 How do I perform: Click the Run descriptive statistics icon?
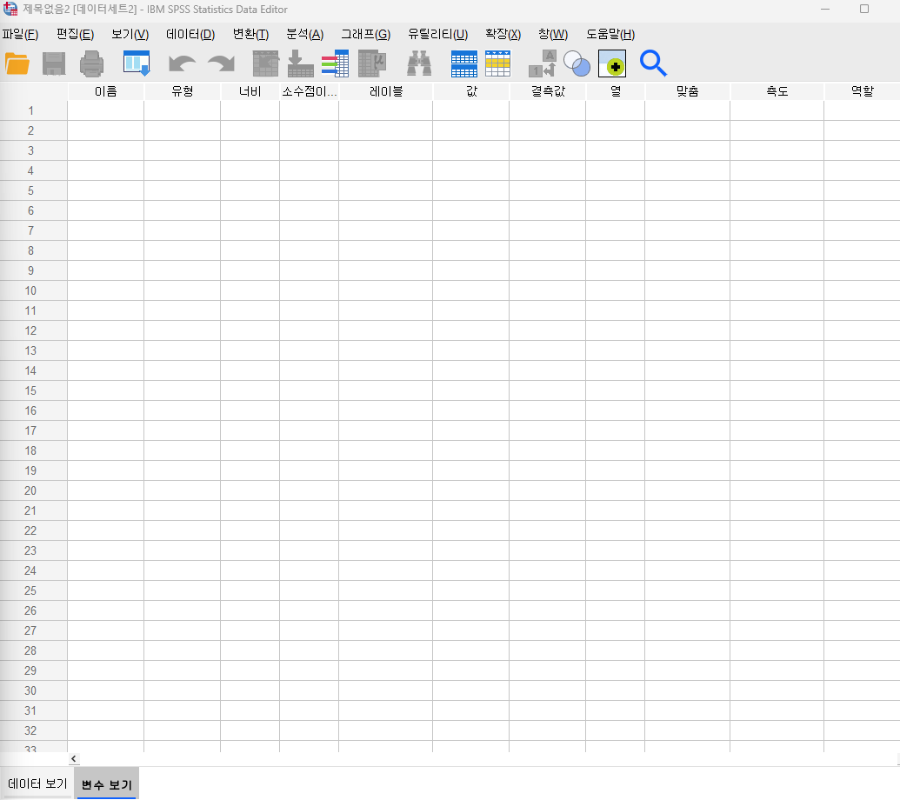[x=372, y=64]
